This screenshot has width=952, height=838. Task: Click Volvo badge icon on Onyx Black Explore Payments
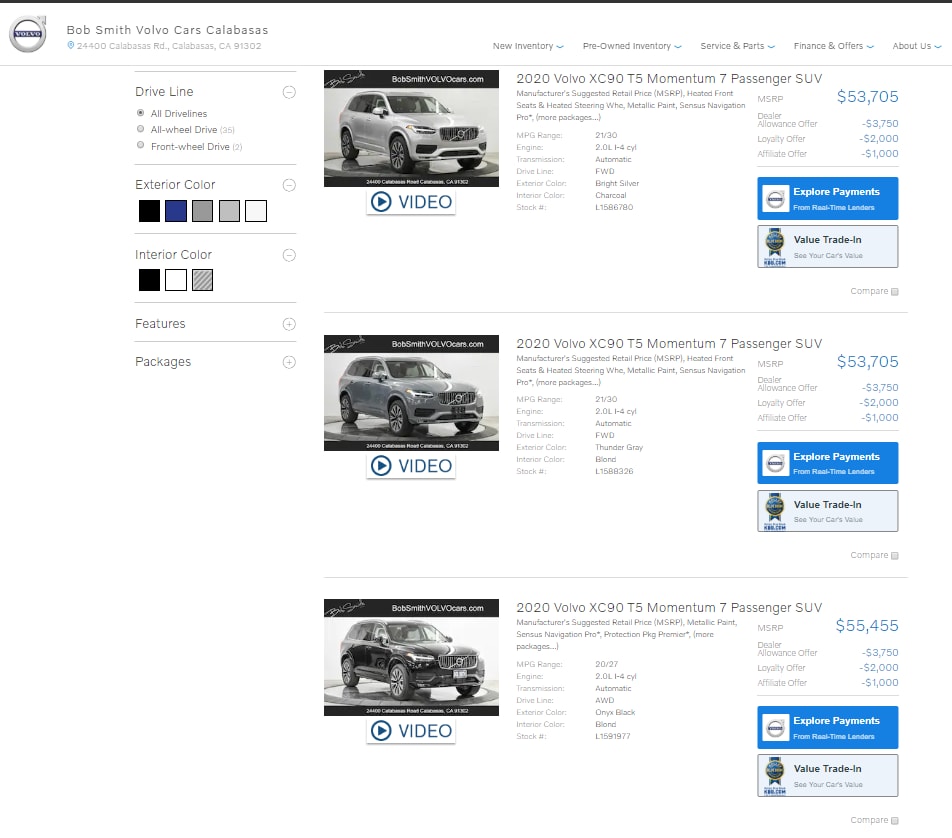[x=775, y=727]
